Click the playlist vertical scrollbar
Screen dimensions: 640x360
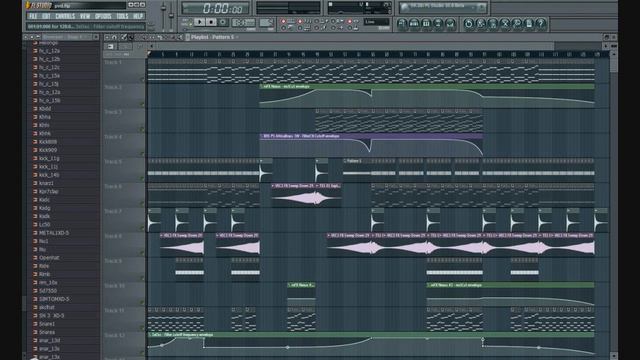(x=613, y=204)
